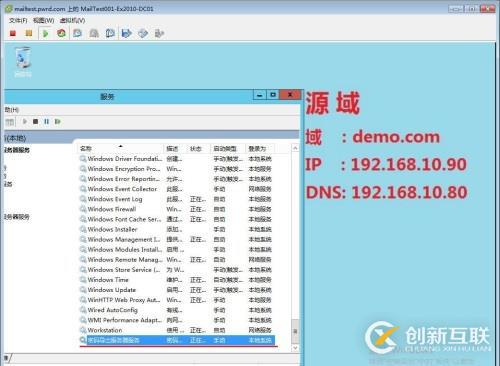Open the 文件(F) menu

coord(18,21)
